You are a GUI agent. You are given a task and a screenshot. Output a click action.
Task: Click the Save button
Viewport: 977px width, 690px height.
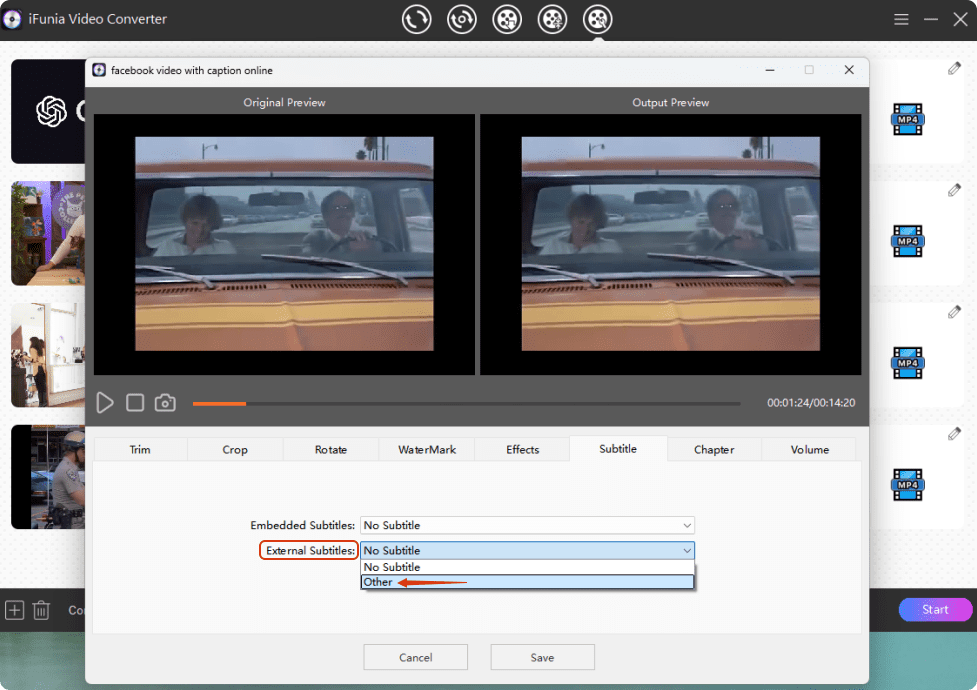542,657
